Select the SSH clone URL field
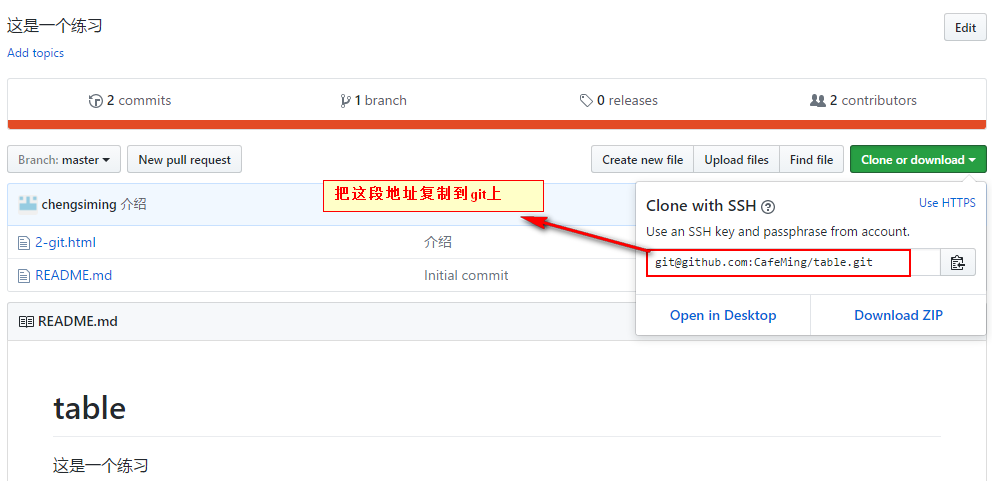This screenshot has width=992, height=481. click(x=793, y=262)
